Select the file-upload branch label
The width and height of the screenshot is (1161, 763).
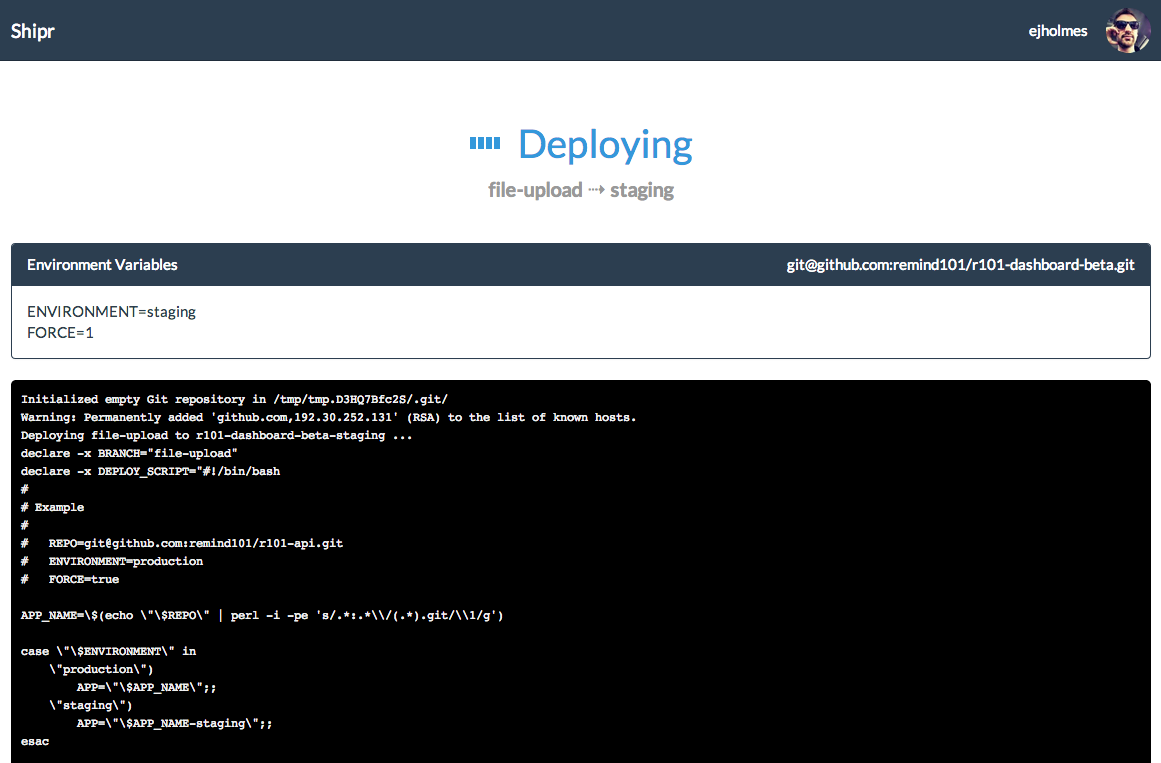pyautogui.click(x=533, y=190)
